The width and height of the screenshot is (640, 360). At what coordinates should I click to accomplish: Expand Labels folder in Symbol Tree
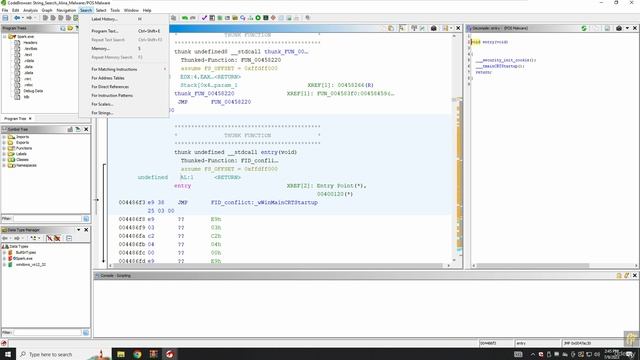(4, 154)
